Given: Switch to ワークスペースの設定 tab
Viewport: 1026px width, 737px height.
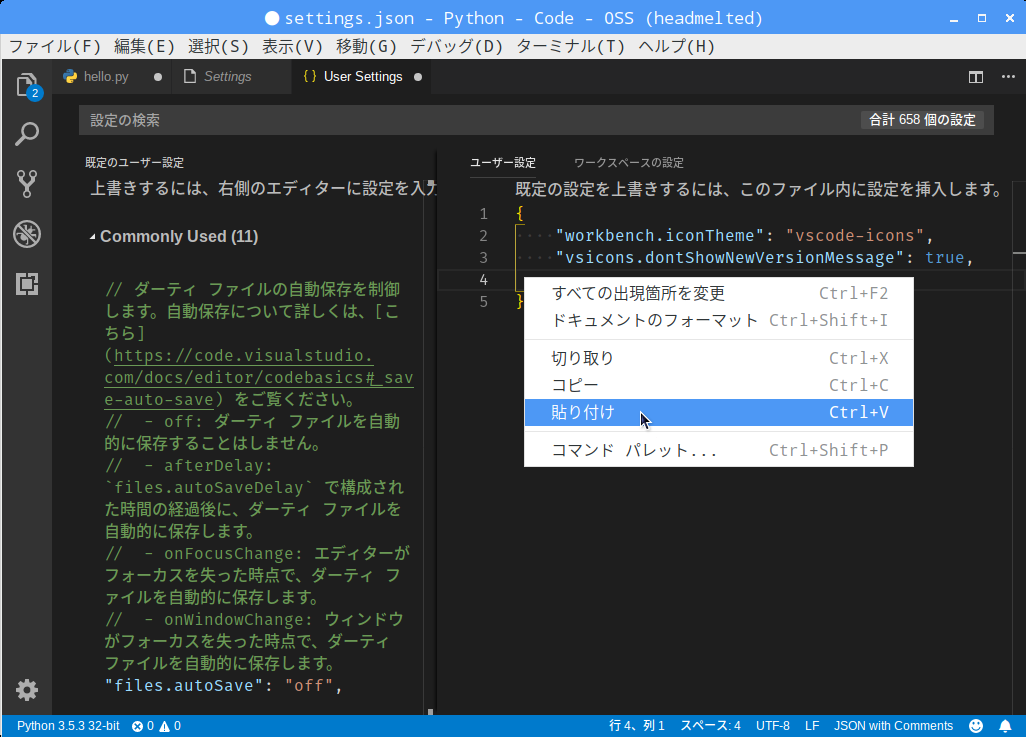Looking at the screenshot, I should coord(629,162).
